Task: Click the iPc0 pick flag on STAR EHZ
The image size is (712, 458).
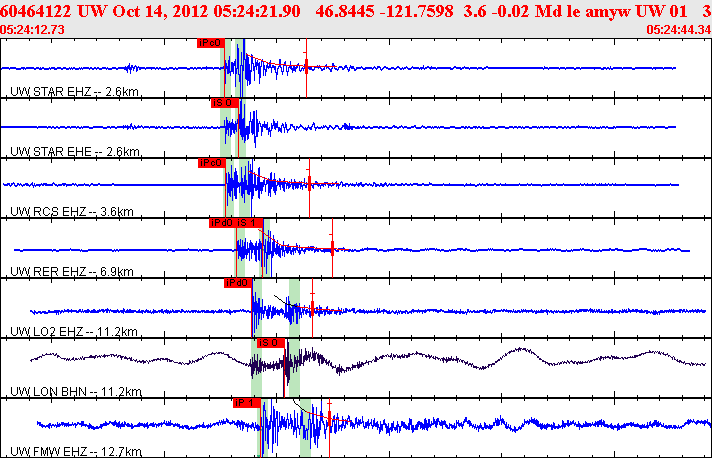Action: pyautogui.click(x=211, y=43)
